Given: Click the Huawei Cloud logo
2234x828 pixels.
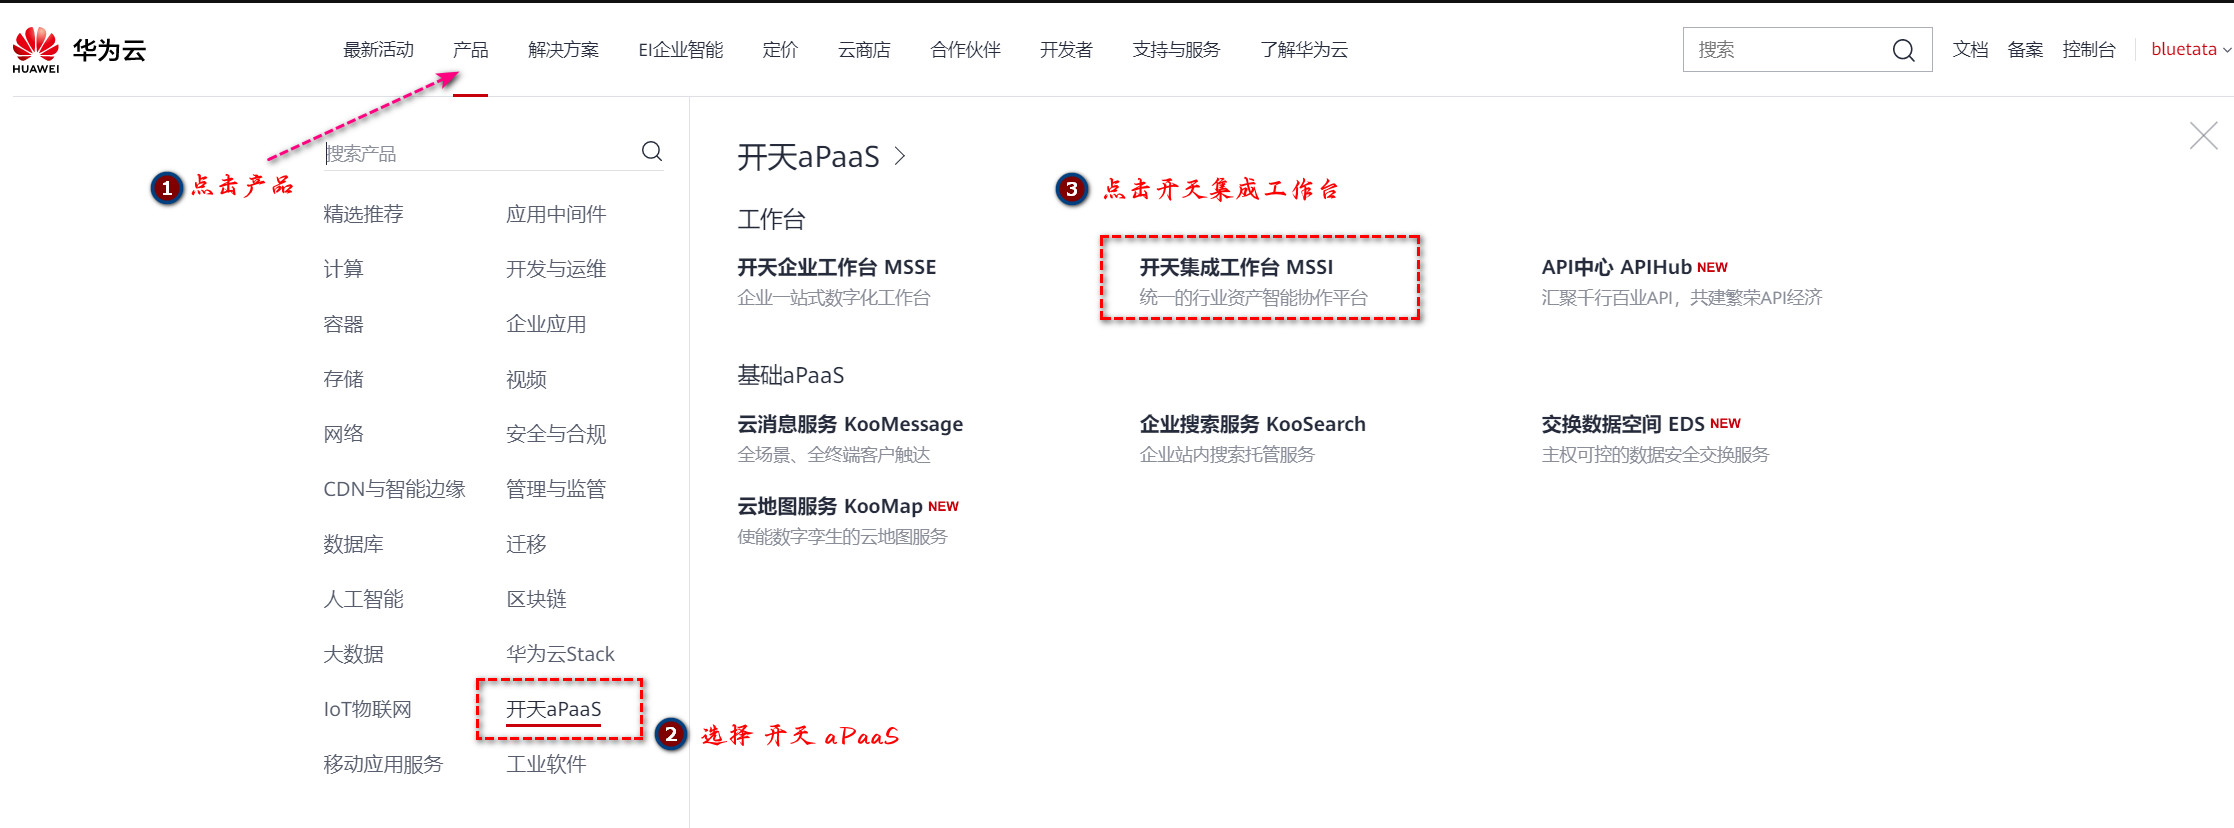Looking at the screenshot, I should pos(79,50).
